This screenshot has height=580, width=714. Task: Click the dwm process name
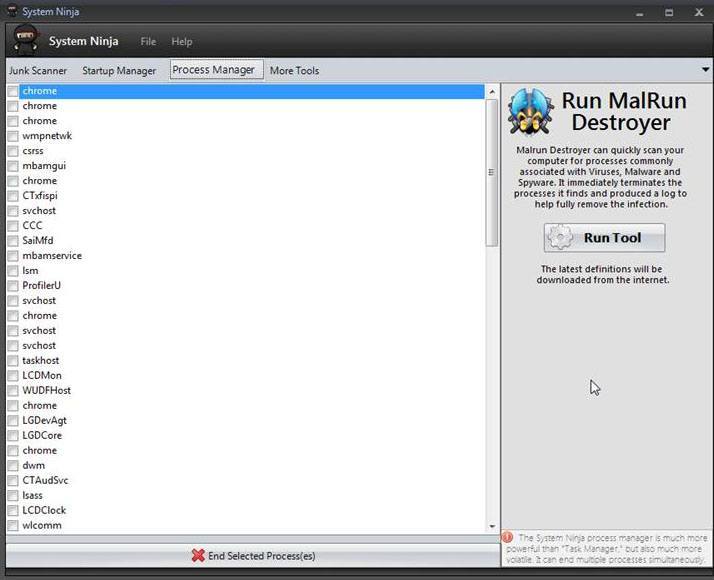coord(34,465)
